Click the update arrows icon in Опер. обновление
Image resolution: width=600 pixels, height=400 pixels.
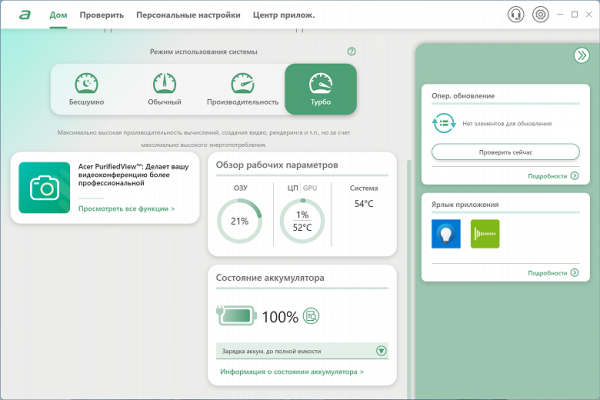[444, 122]
